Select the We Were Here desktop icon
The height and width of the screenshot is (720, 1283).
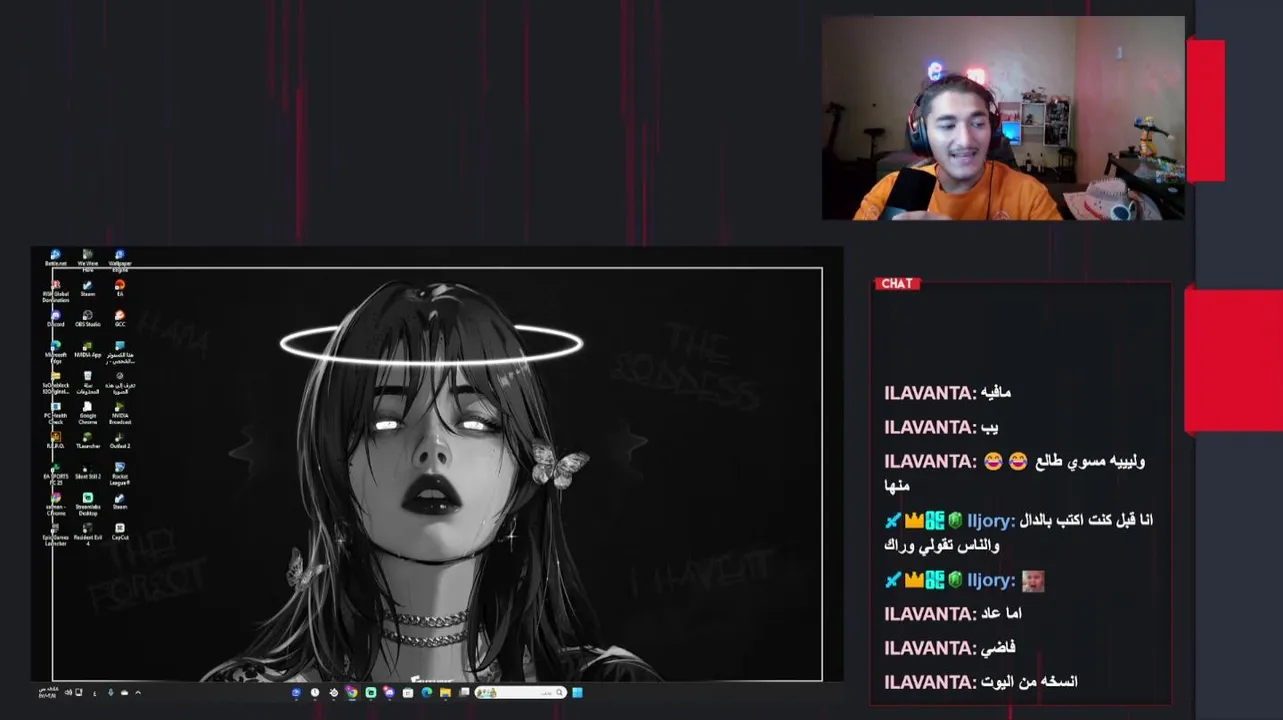point(88,260)
